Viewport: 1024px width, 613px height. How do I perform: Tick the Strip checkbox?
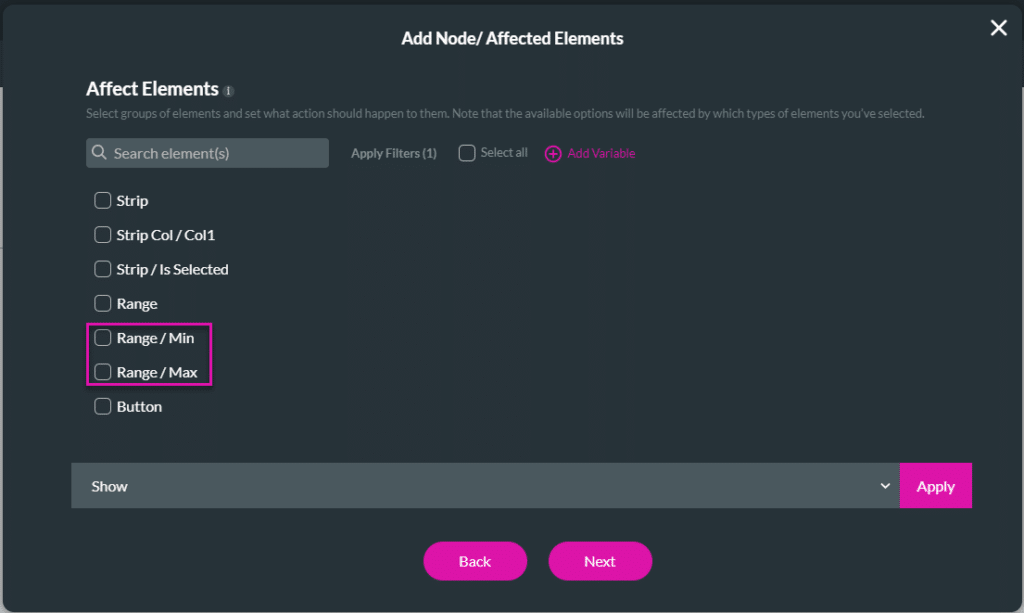tap(102, 201)
